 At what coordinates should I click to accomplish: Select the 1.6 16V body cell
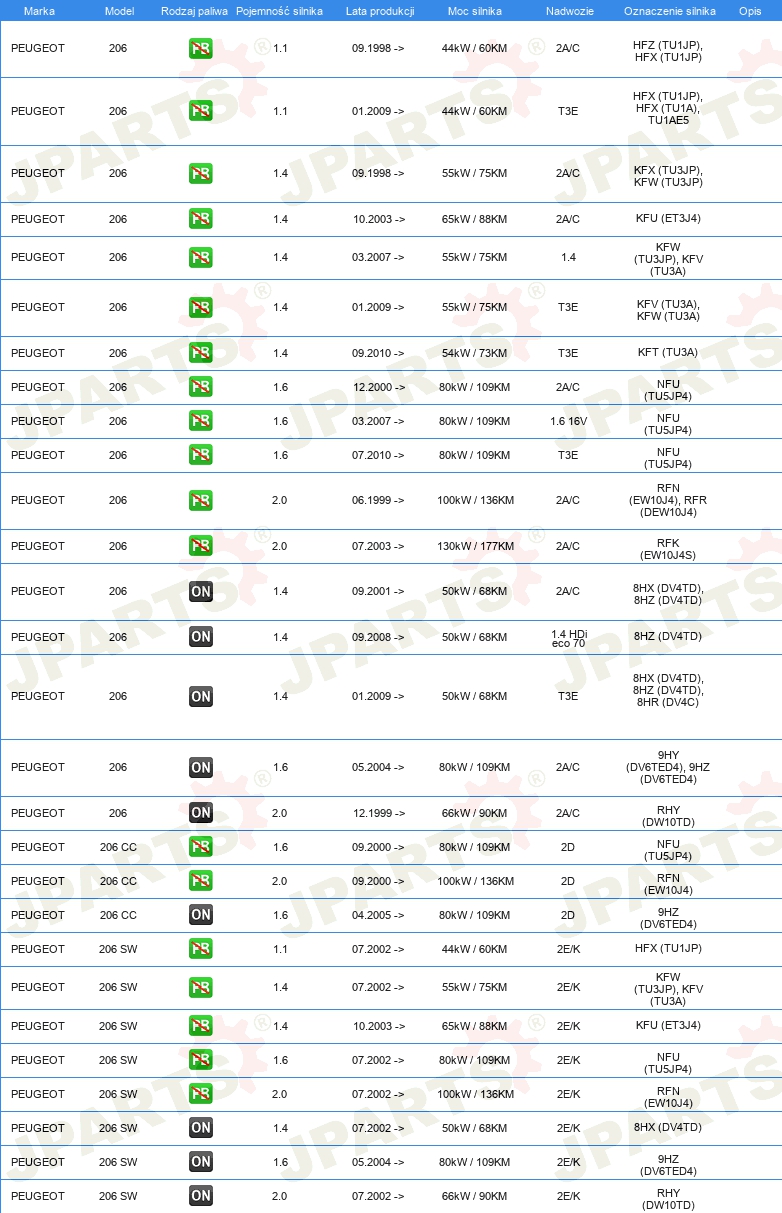click(568, 421)
